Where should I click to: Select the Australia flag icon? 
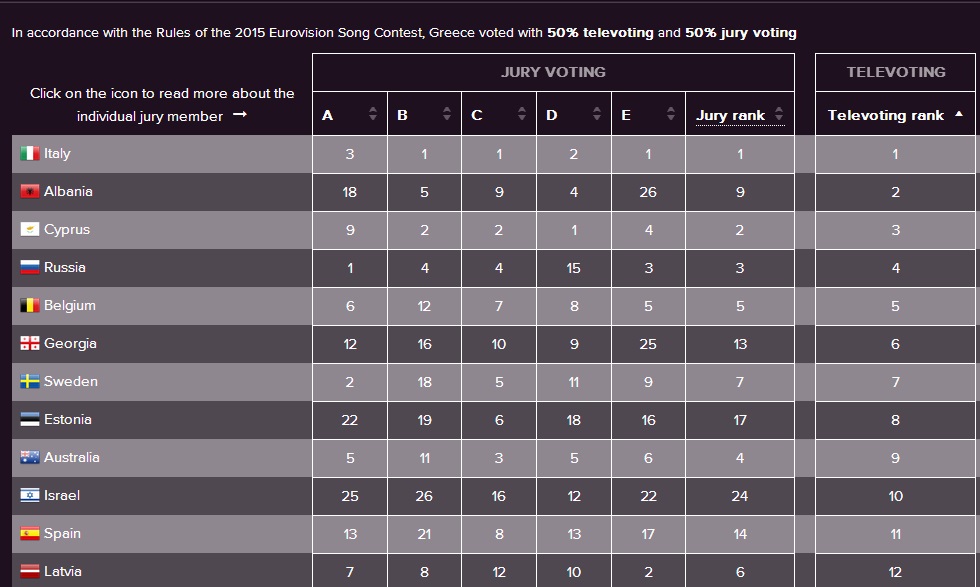coord(28,458)
